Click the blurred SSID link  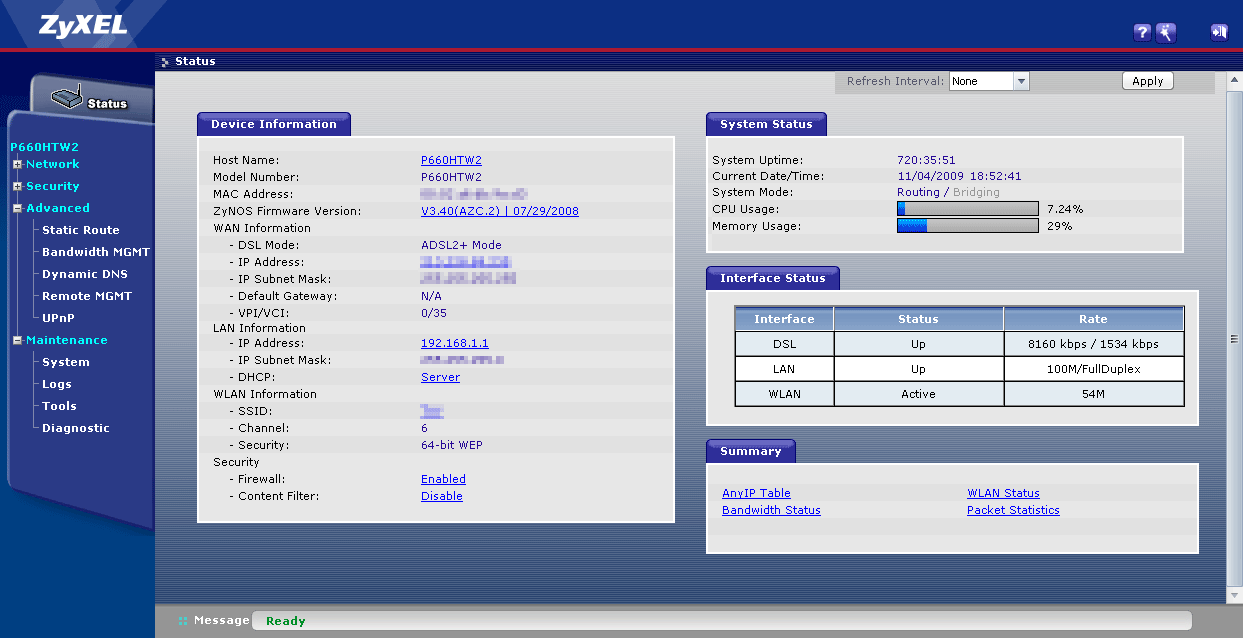pyautogui.click(x=432, y=411)
